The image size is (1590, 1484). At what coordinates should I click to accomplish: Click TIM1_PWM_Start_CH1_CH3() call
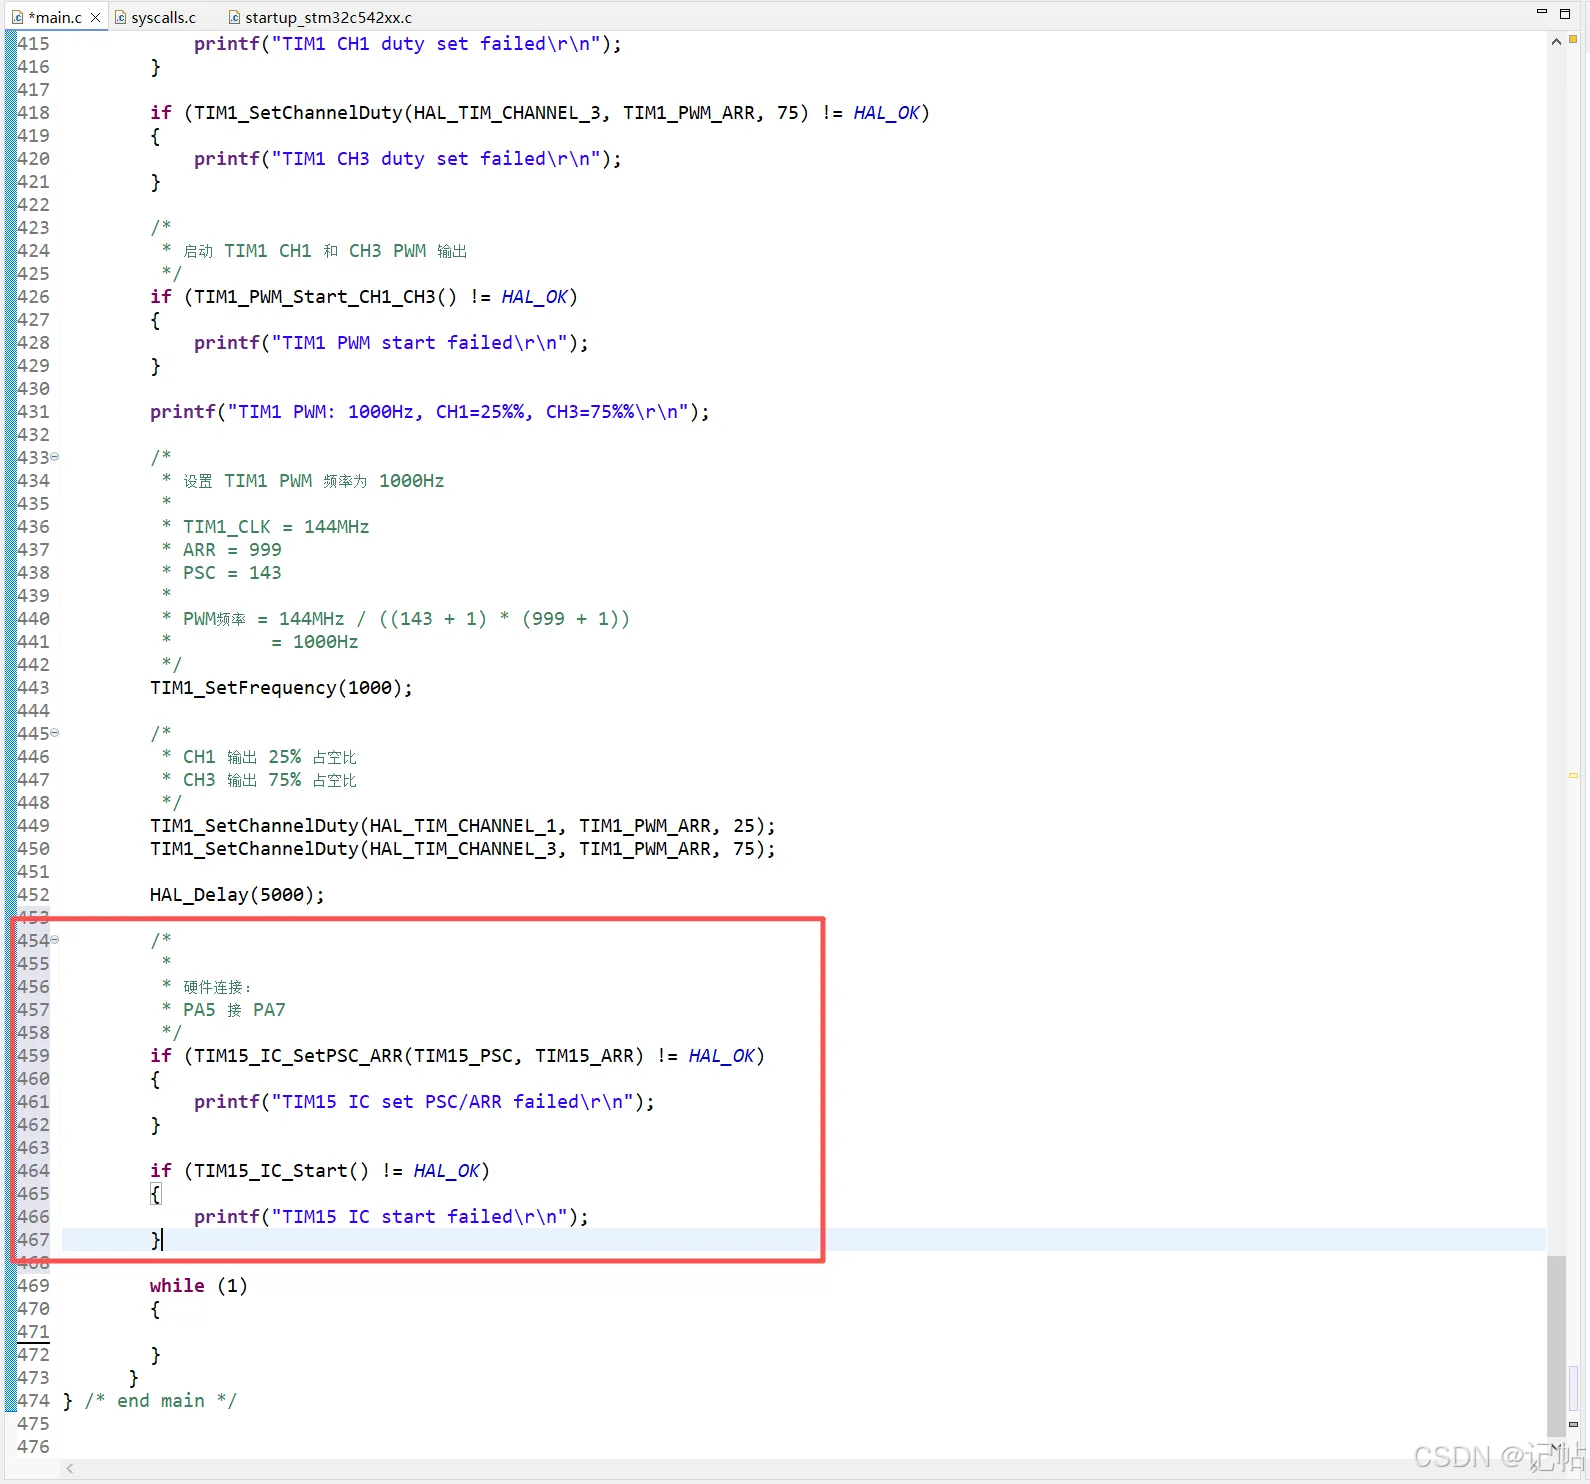tap(325, 297)
